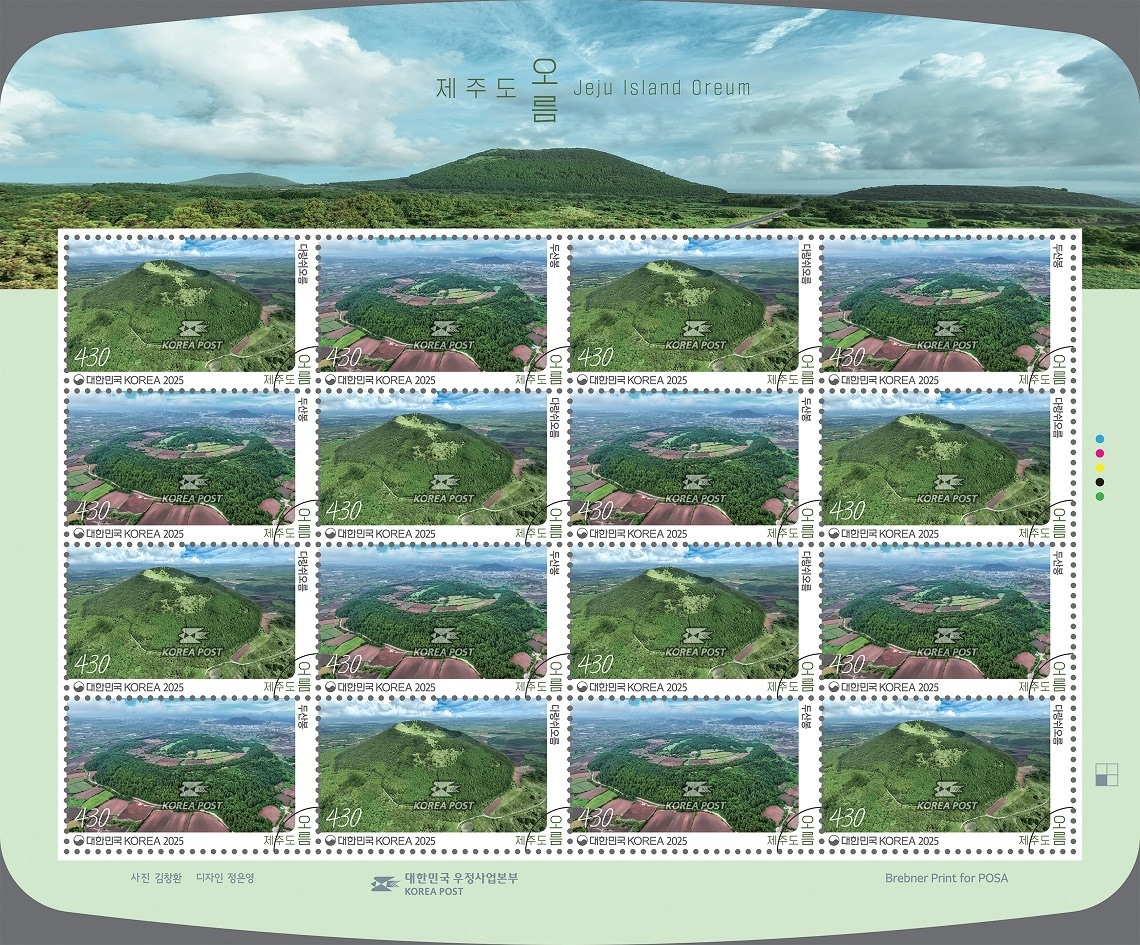Click the black color registration dot

point(1100,481)
